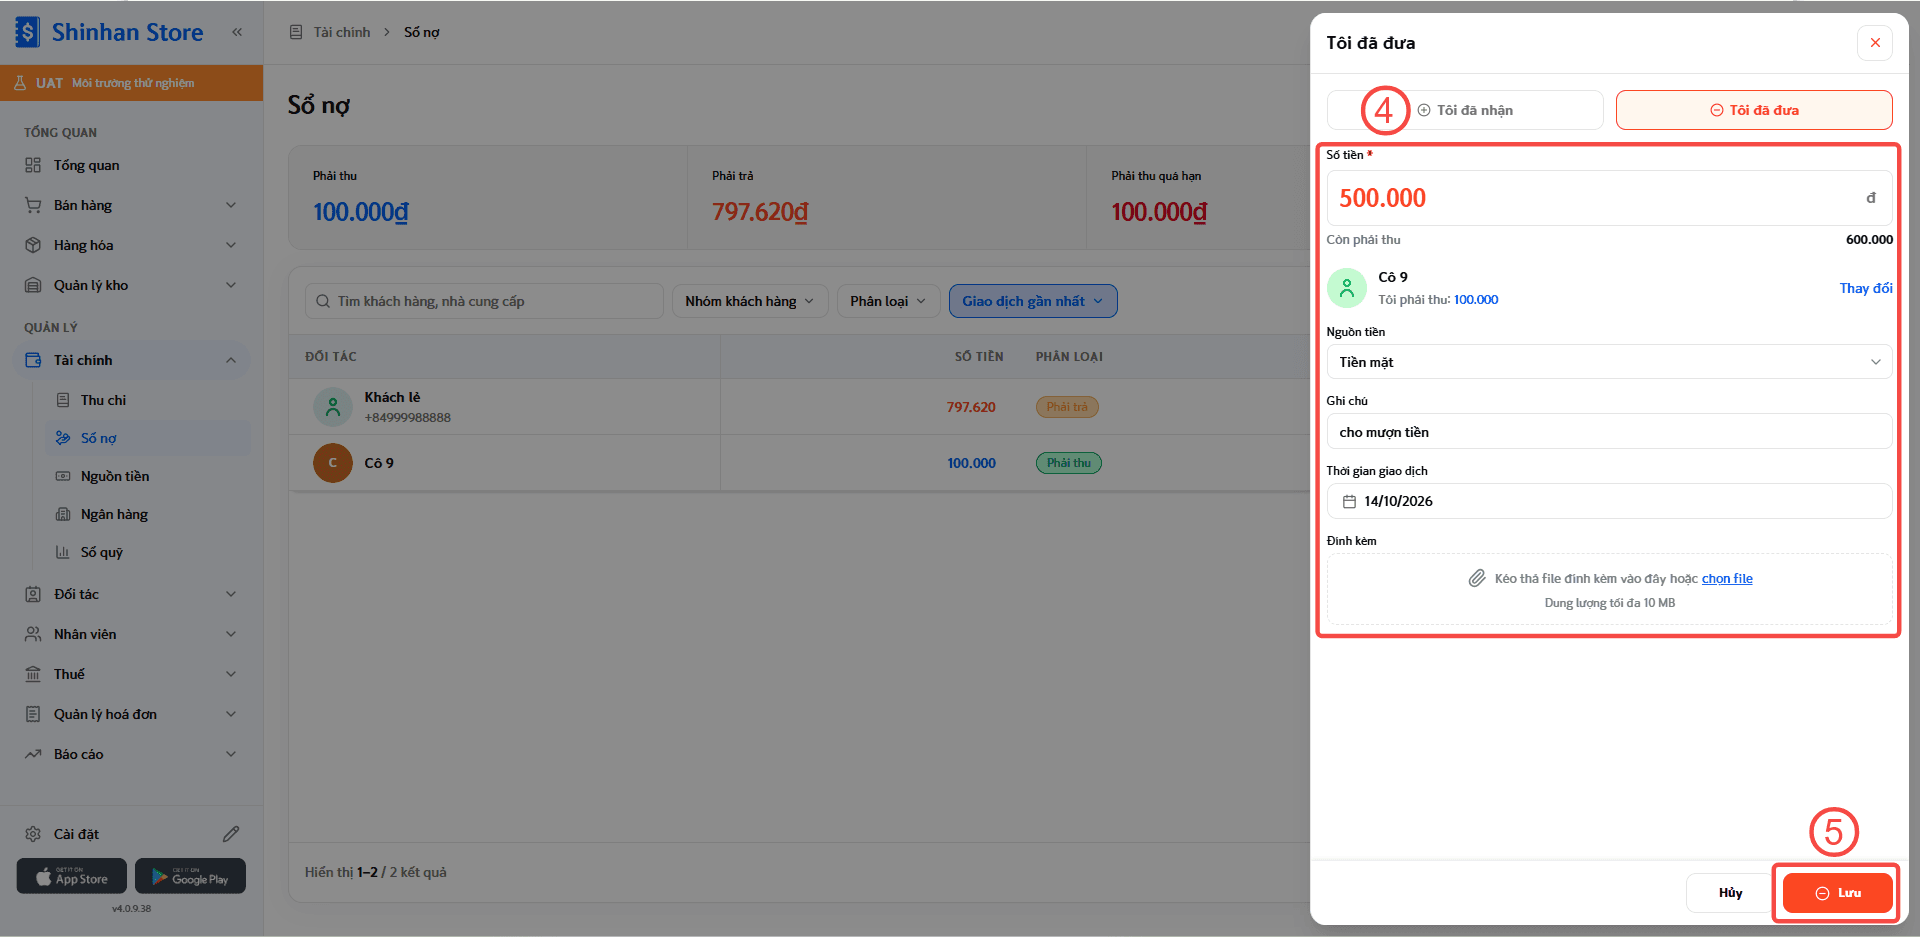Open the Khách lẻ debt row
1920x937 pixels.
pos(799,407)
